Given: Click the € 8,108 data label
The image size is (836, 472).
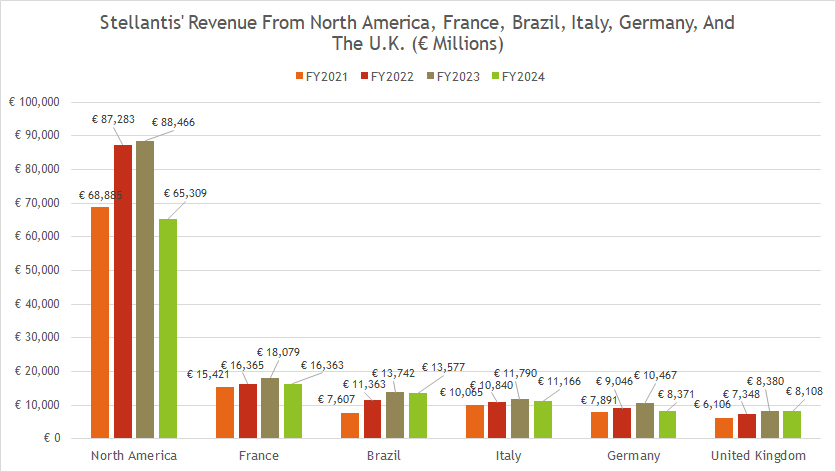Looking at the screenshot, I should (x=805, y=392).
